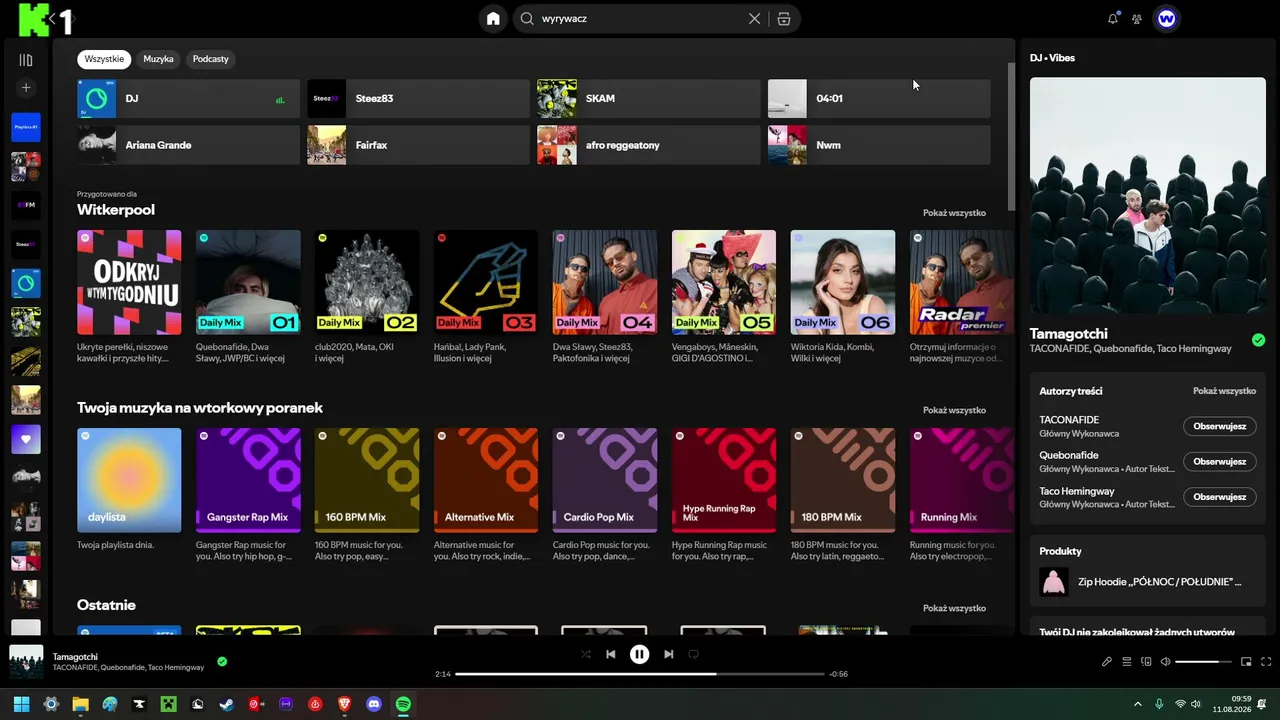Open the Browse icon in search bar
This screenshot has width=1280, height=720.
[784, 19]
